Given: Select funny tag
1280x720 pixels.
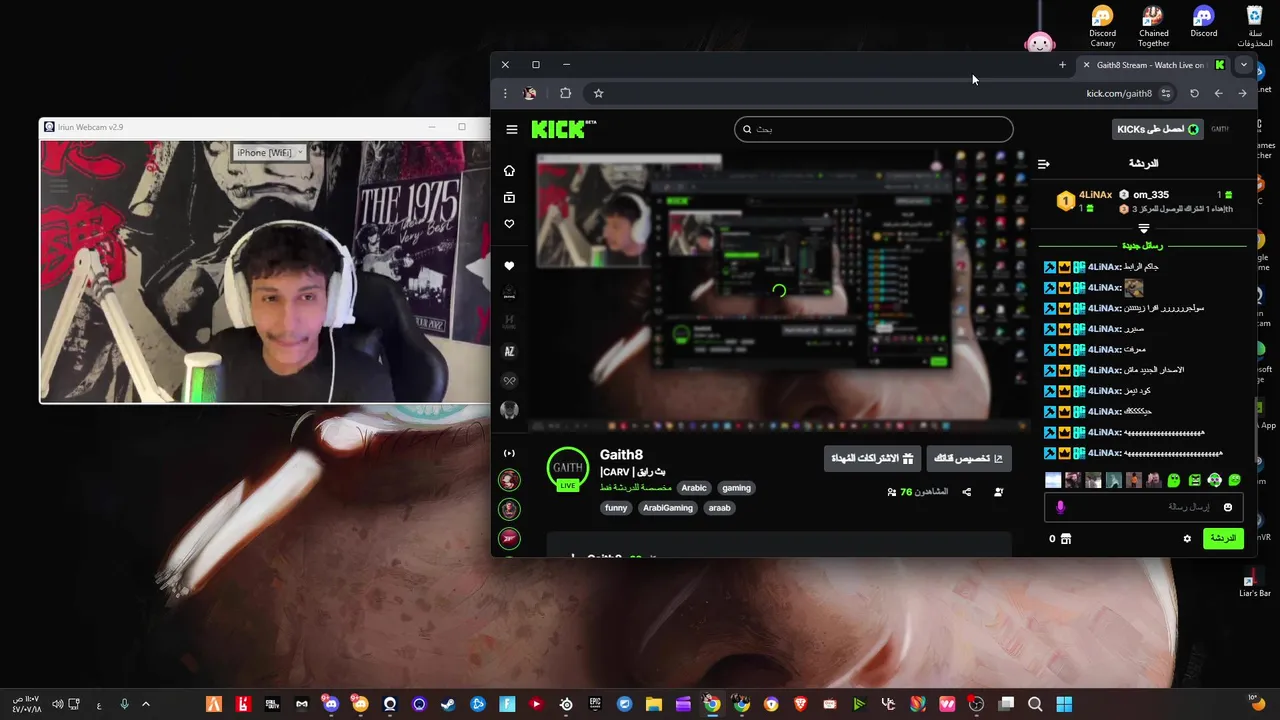Looking at the screenshot, I should 616,508.
